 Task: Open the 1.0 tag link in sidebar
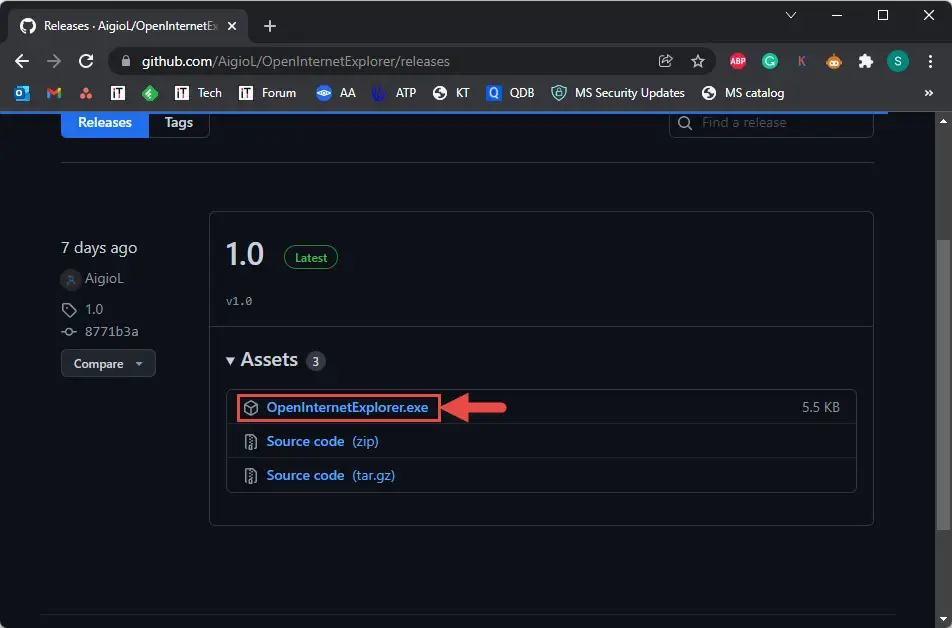[x=94, y=309]
